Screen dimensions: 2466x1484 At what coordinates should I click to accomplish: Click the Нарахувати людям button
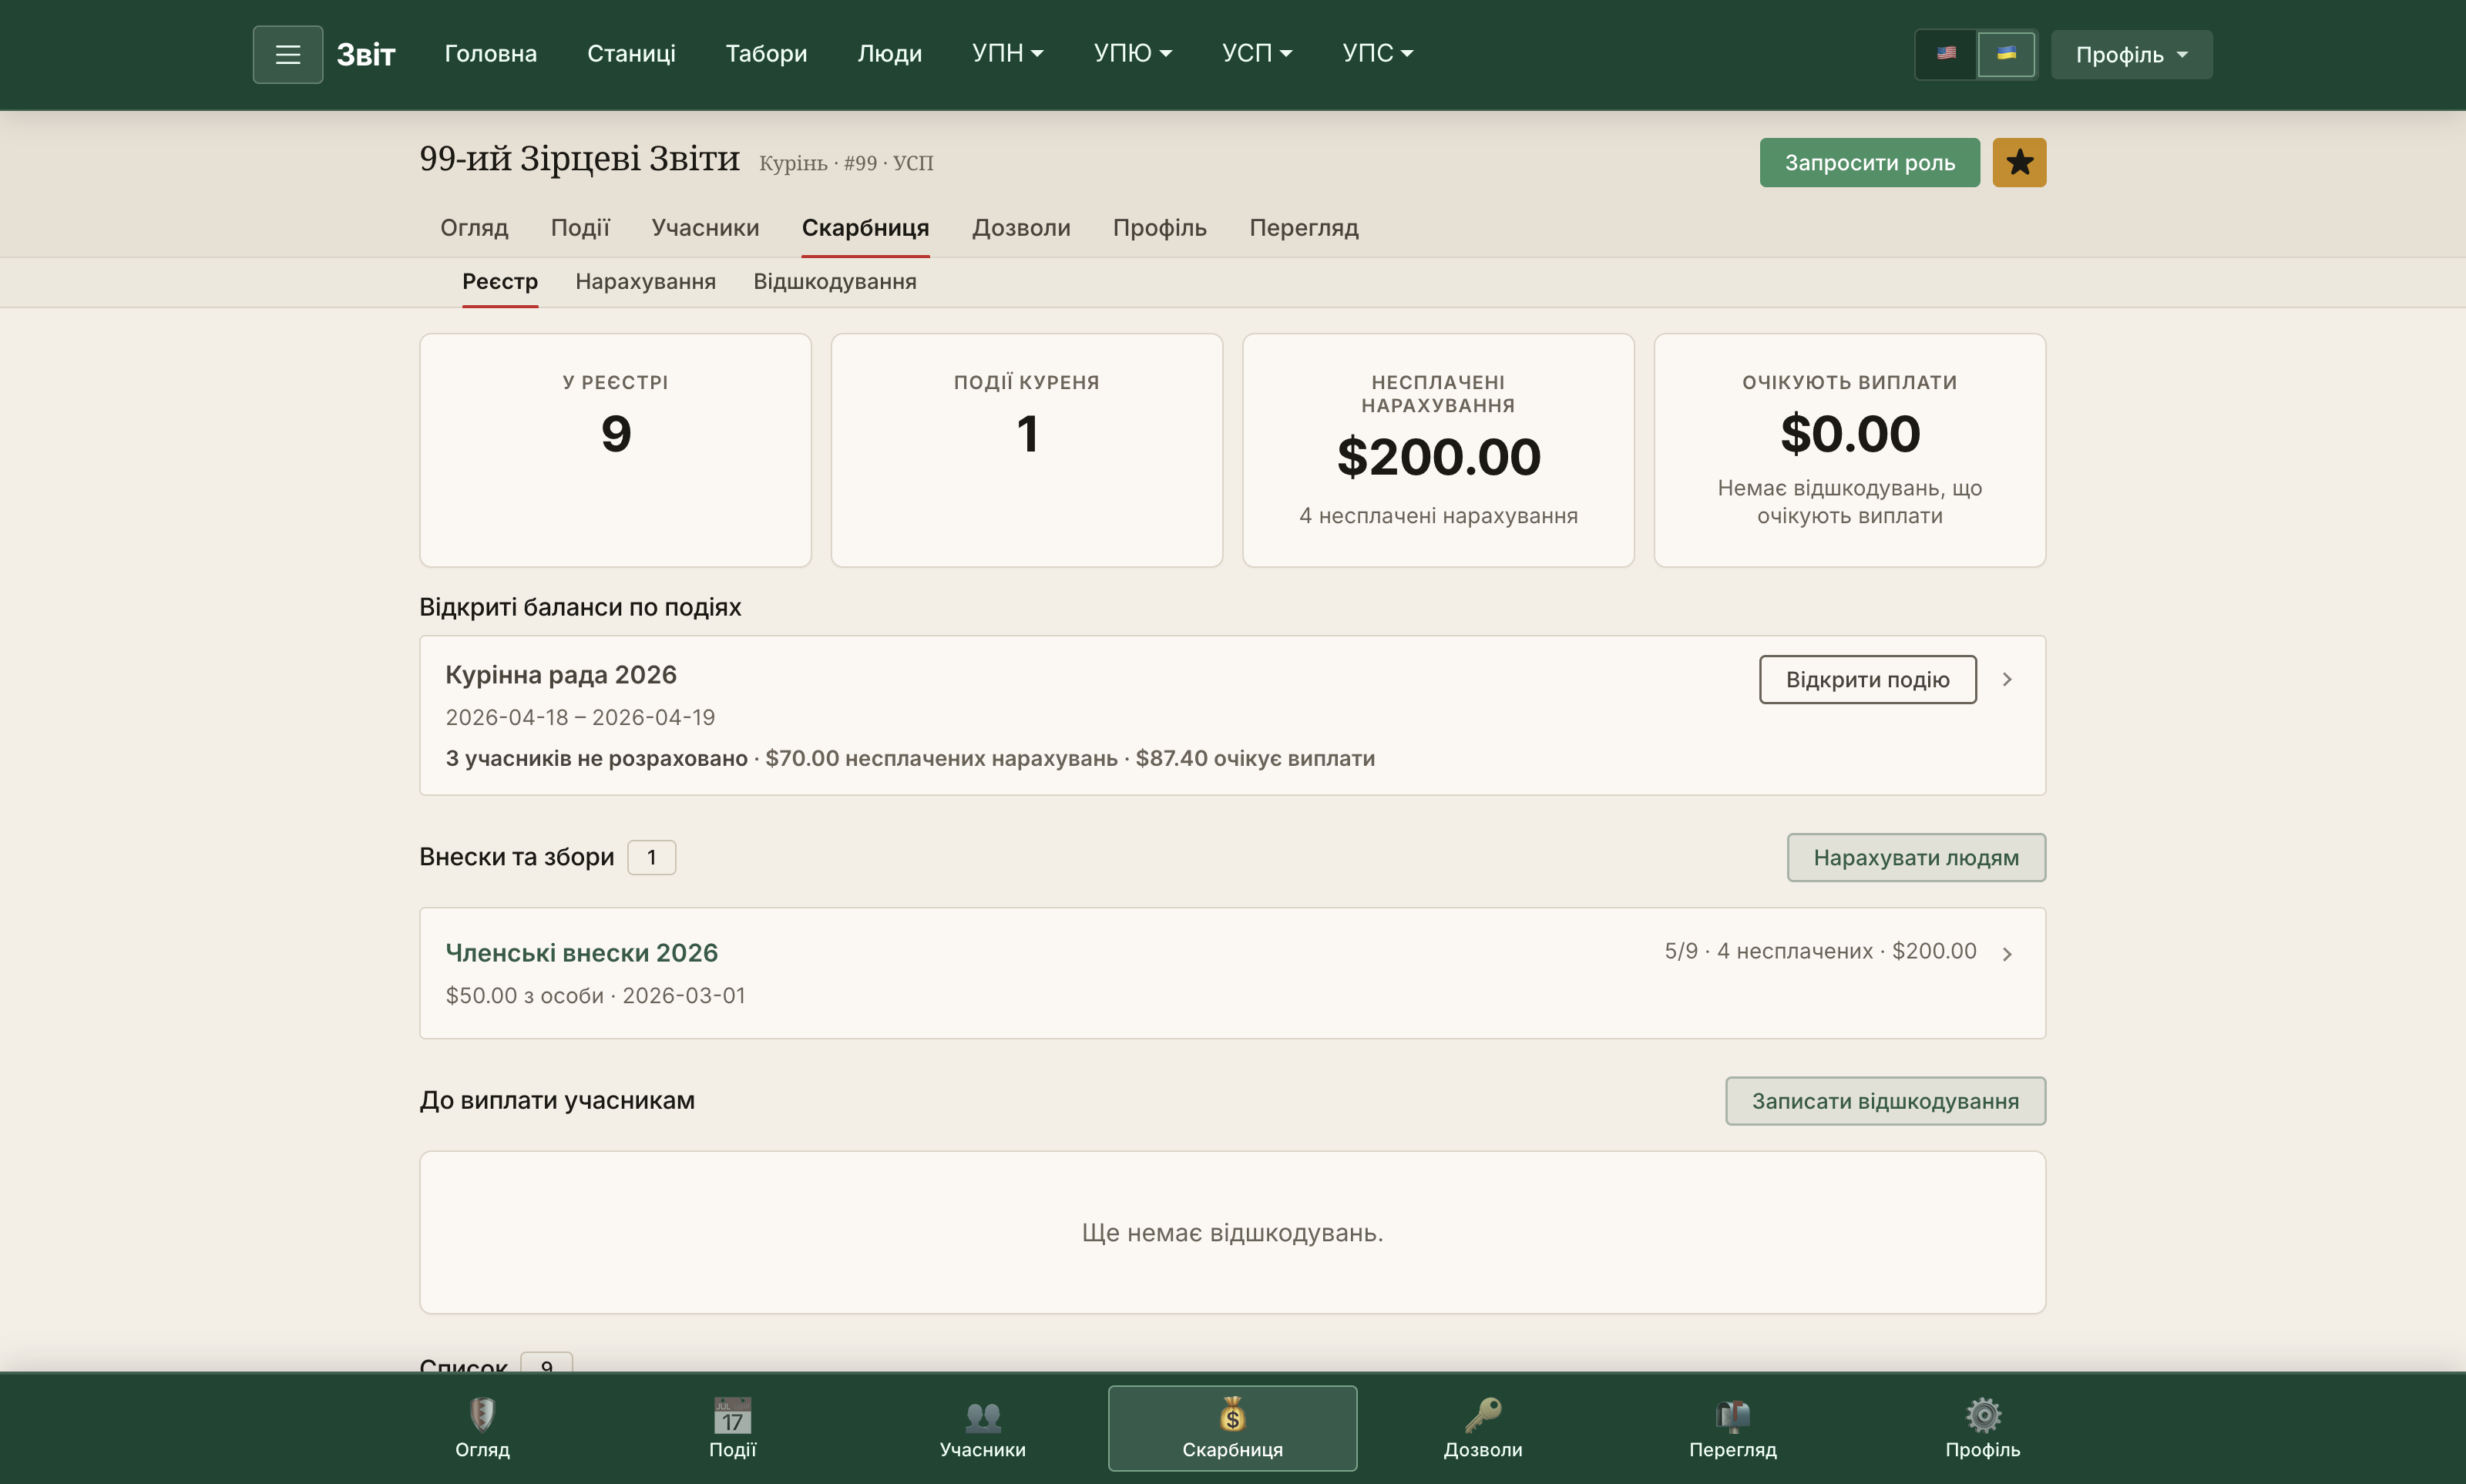[1916, 857]
